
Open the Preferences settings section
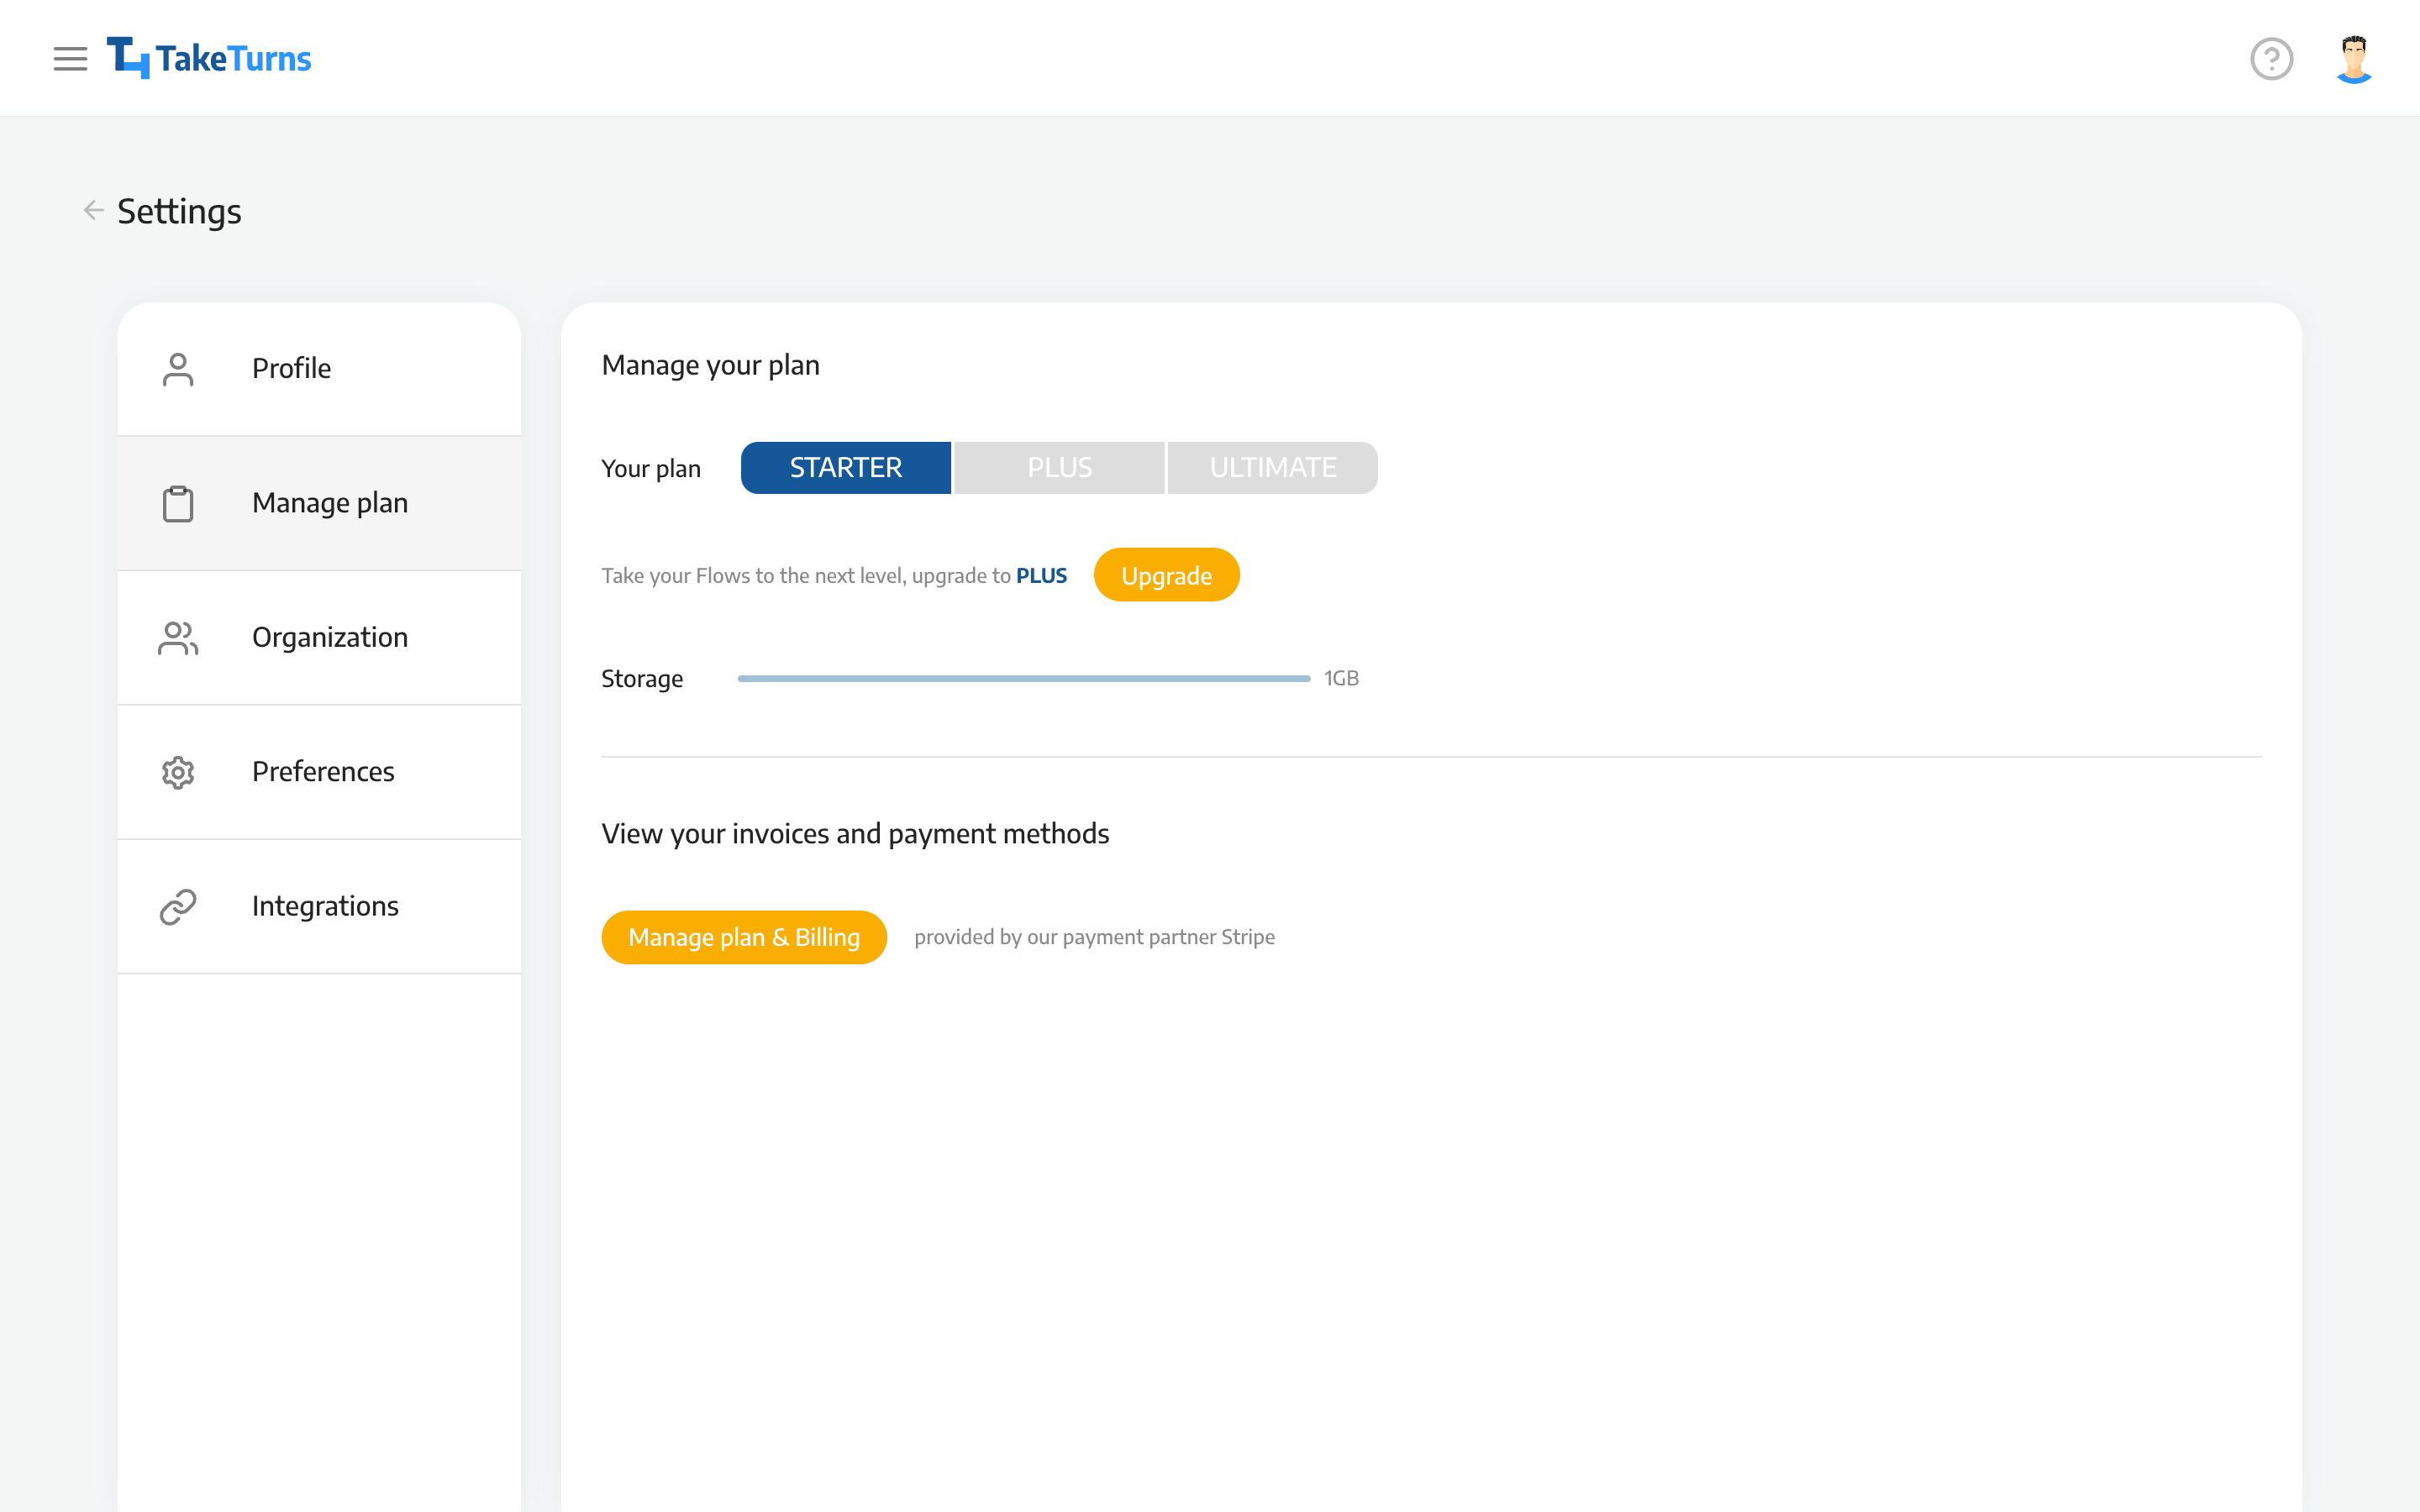(321, 770)
